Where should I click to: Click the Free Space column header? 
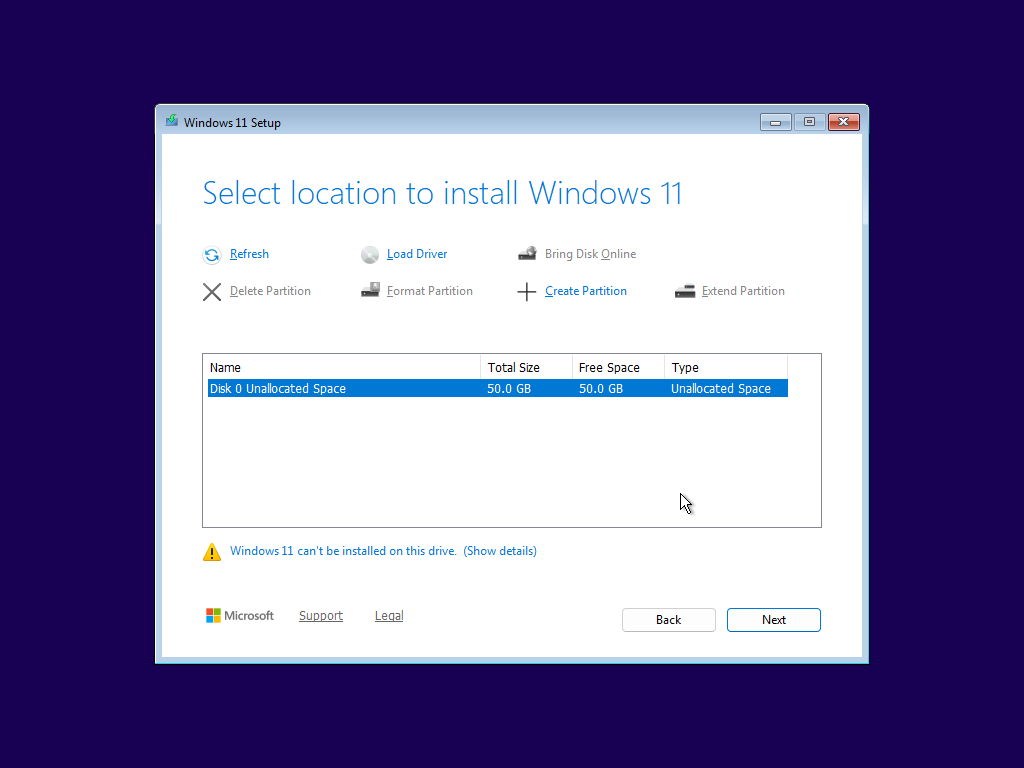617,367
